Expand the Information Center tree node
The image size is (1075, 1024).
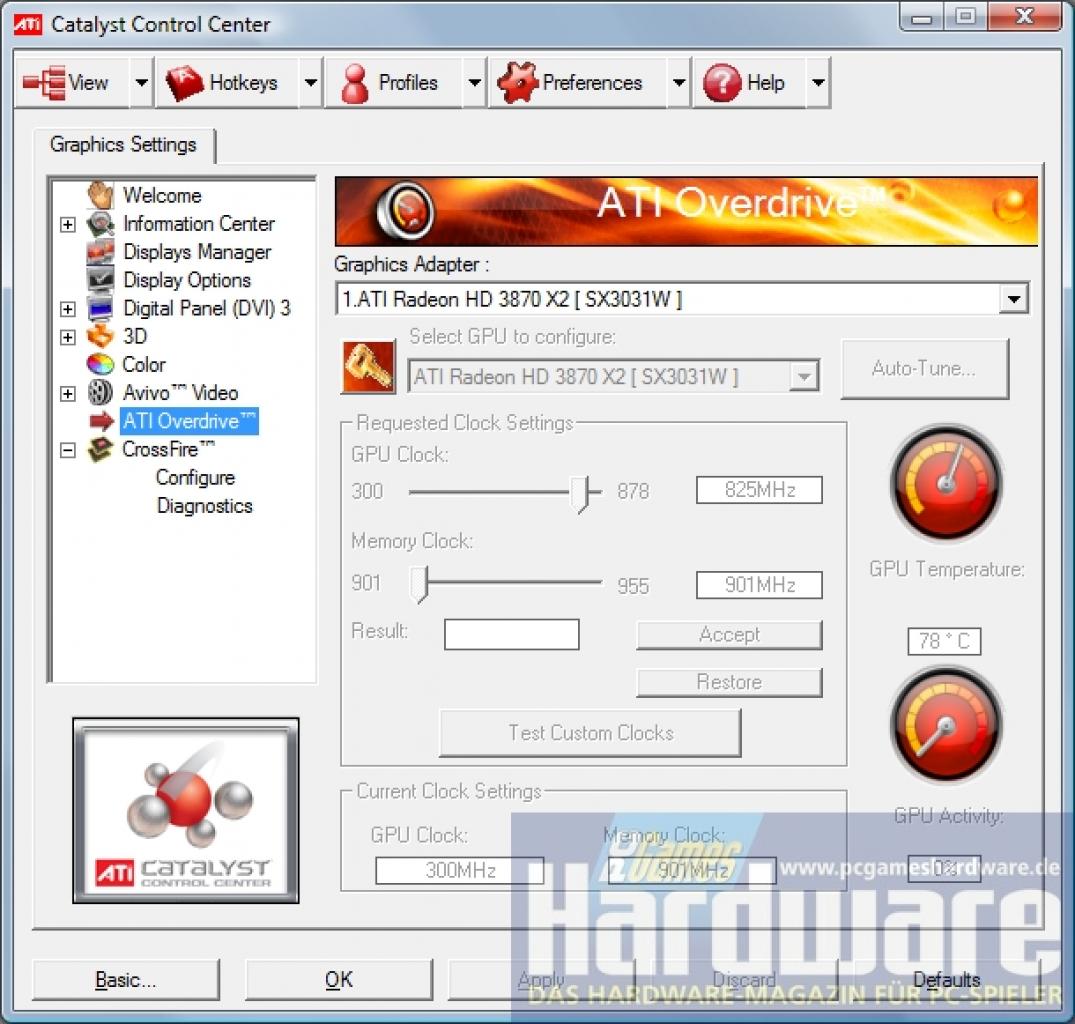click(68, 225)
